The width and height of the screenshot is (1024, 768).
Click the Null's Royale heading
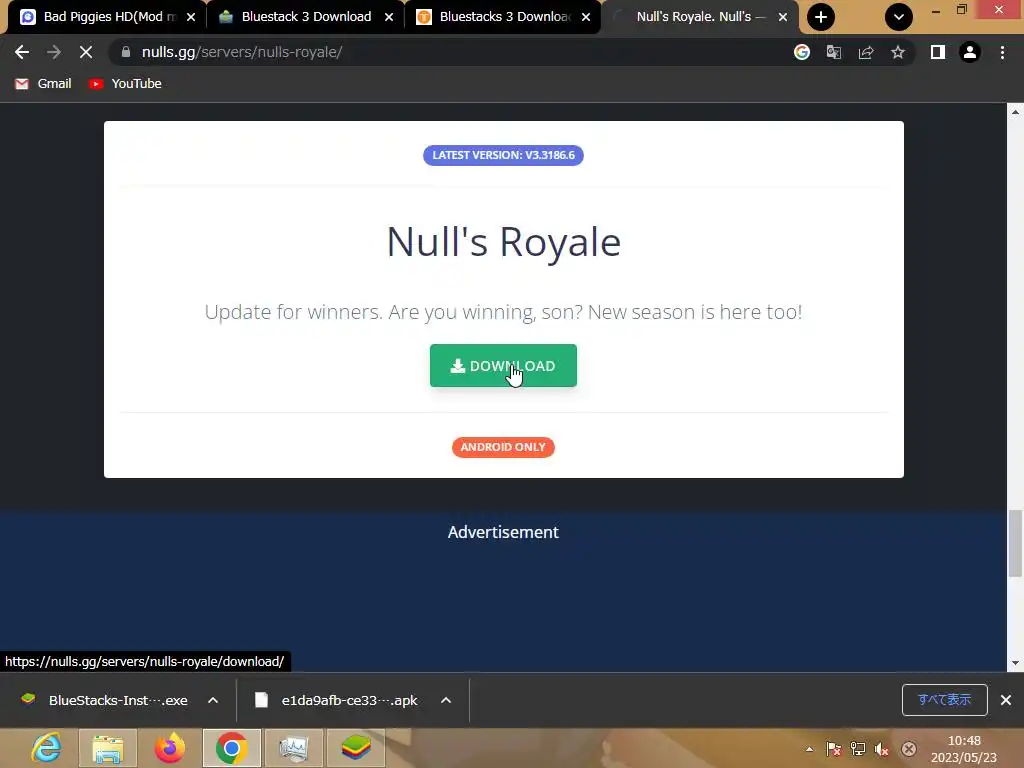click(504, 242)
